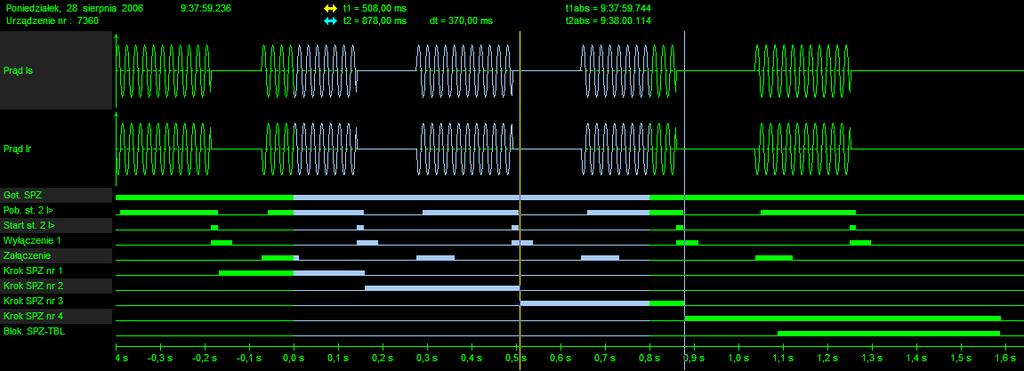The height and width of the screenshot is (371, 1024).
Task: Select the Blok. SPZ-TBL label
Action: 35,331
